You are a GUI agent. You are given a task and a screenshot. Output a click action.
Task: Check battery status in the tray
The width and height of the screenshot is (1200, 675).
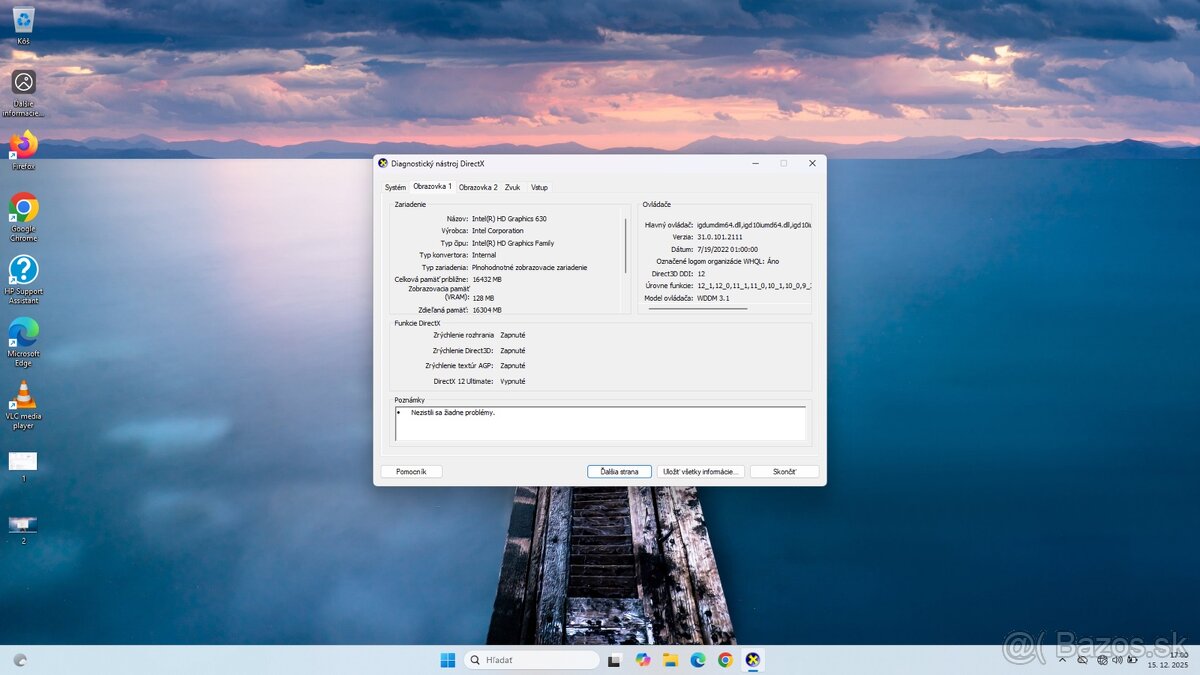tap(1132, 660)
